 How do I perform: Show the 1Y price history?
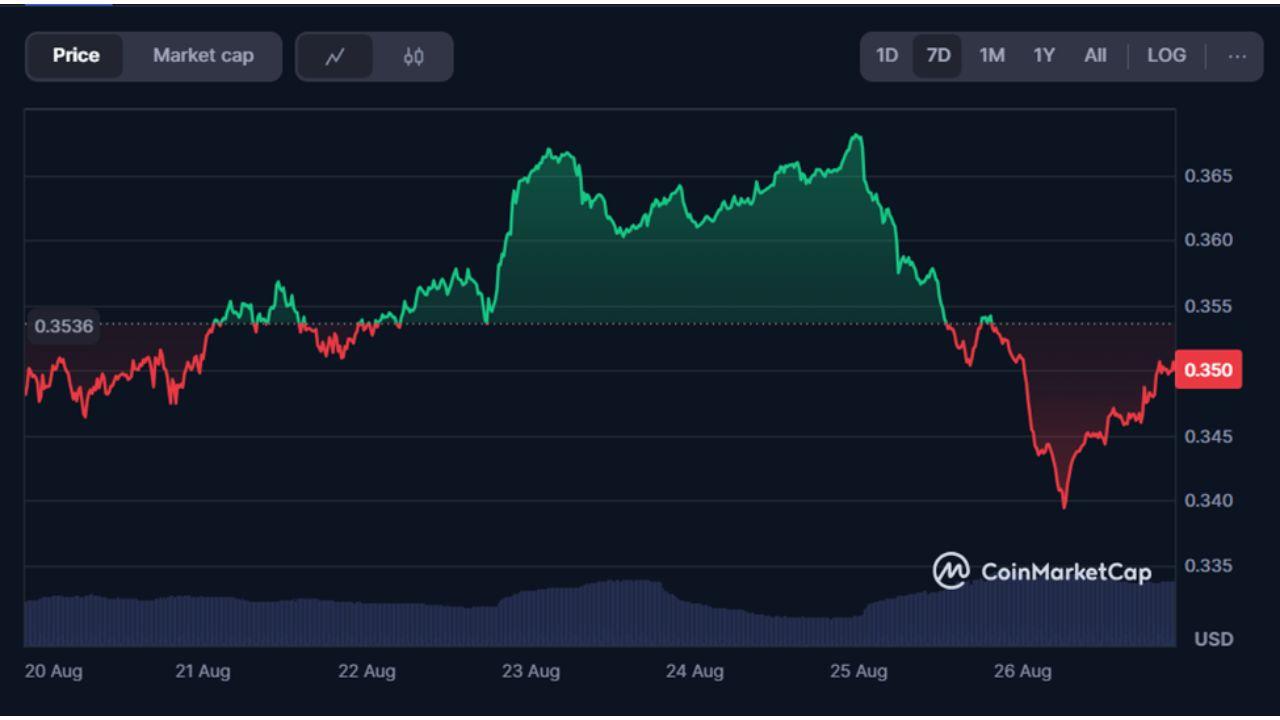1044,56
